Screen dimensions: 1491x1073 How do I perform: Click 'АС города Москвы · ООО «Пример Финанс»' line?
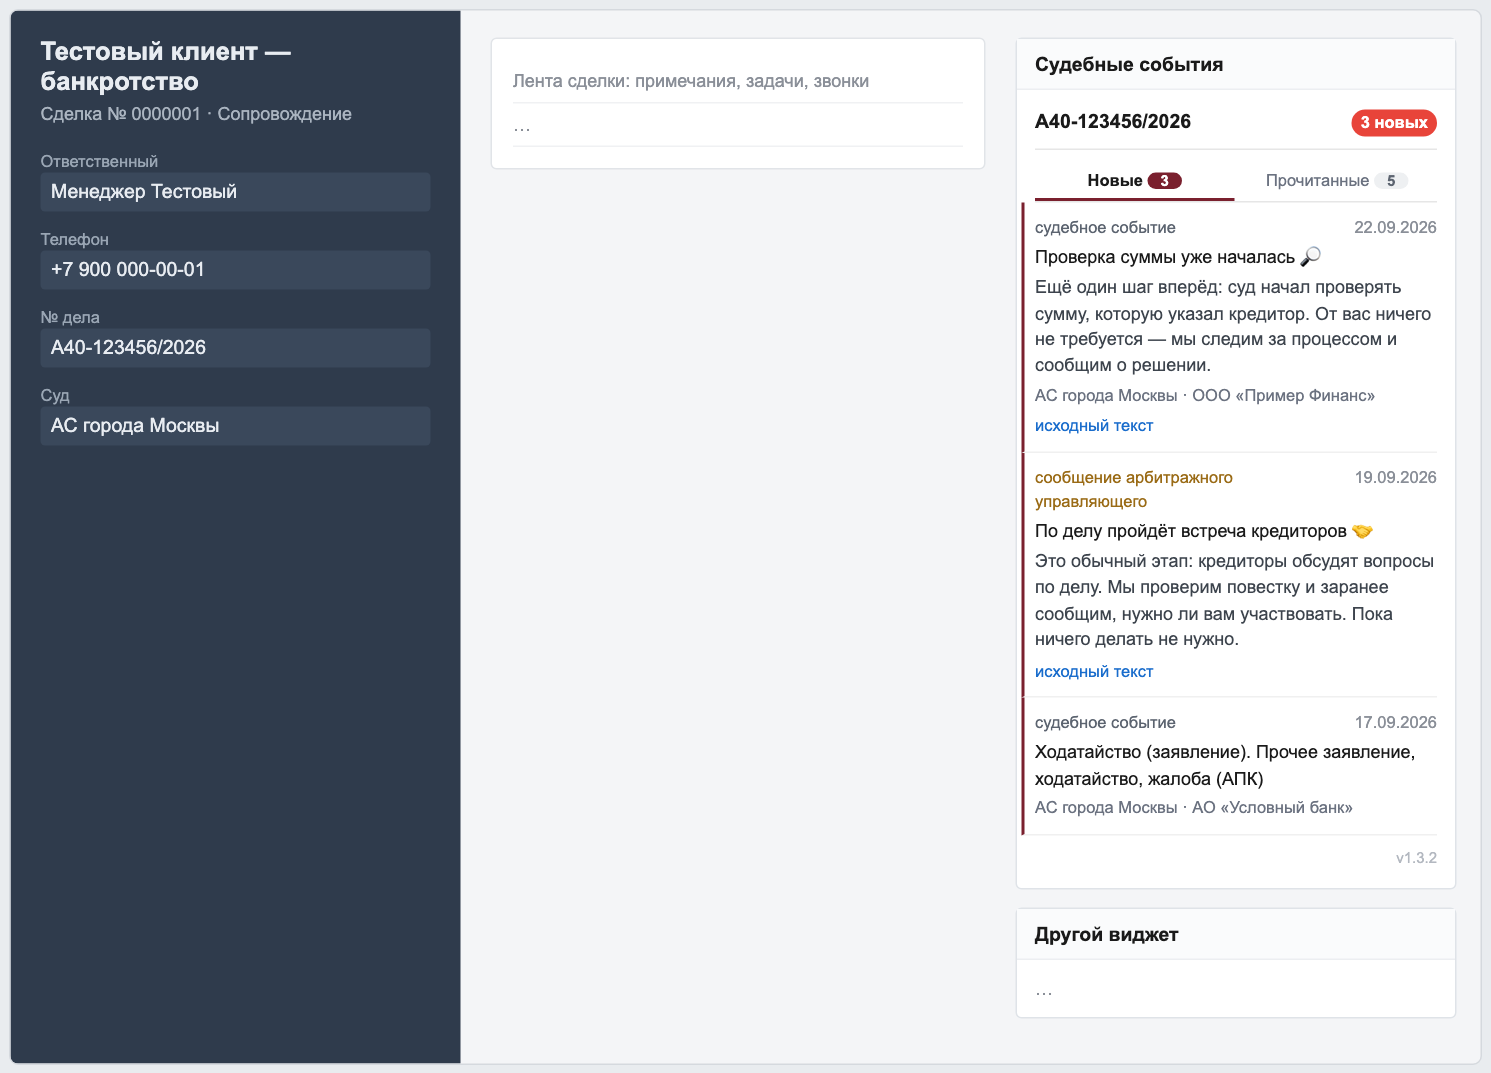pos(1205,396)
